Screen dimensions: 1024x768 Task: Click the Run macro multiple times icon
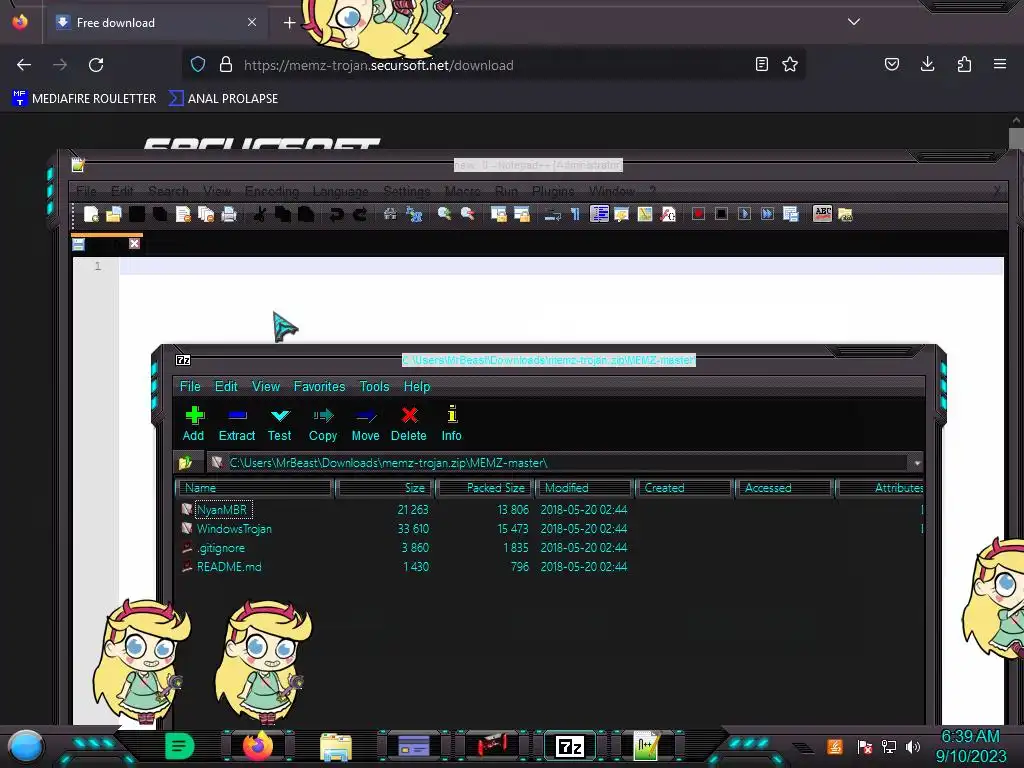[x=767, y=214]
